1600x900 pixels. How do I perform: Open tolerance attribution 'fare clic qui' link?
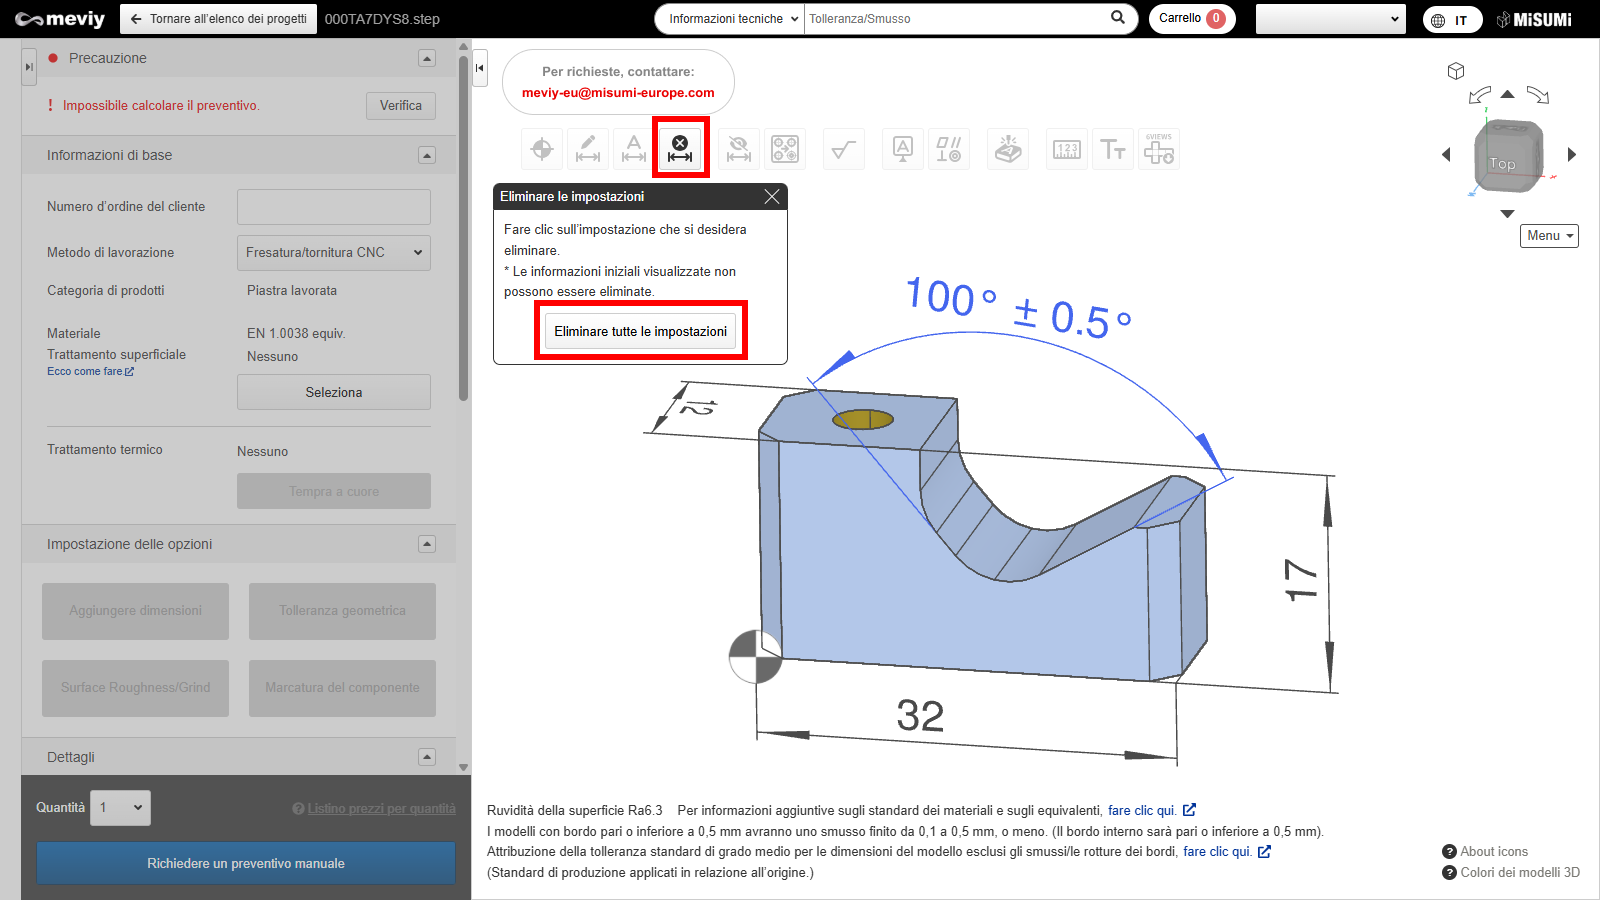[x=1226, y=851]
